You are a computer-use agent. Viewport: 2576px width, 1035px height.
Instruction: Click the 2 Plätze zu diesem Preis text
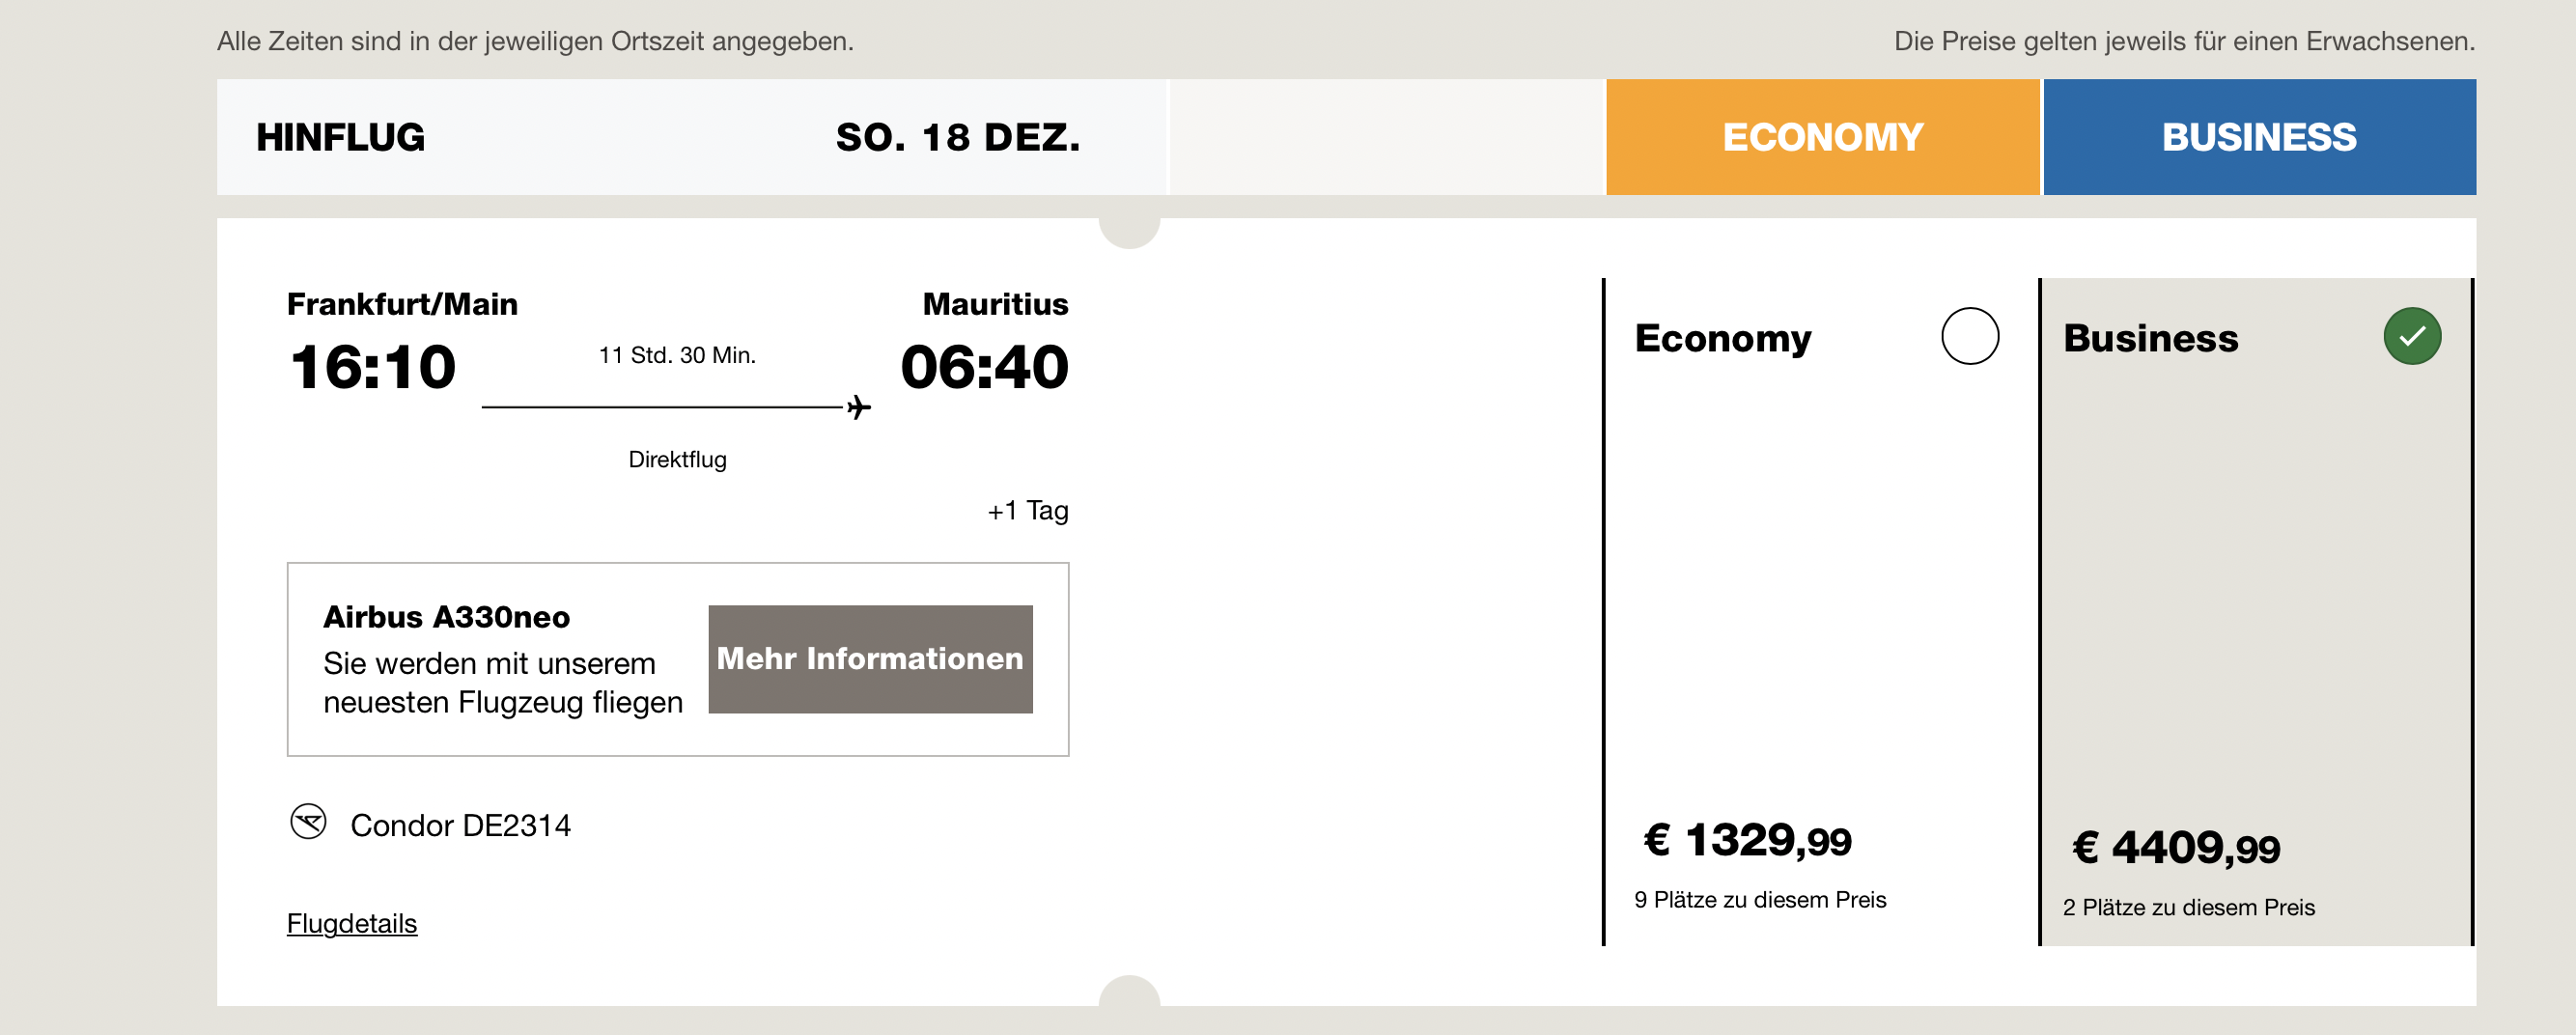[2188, 908]
